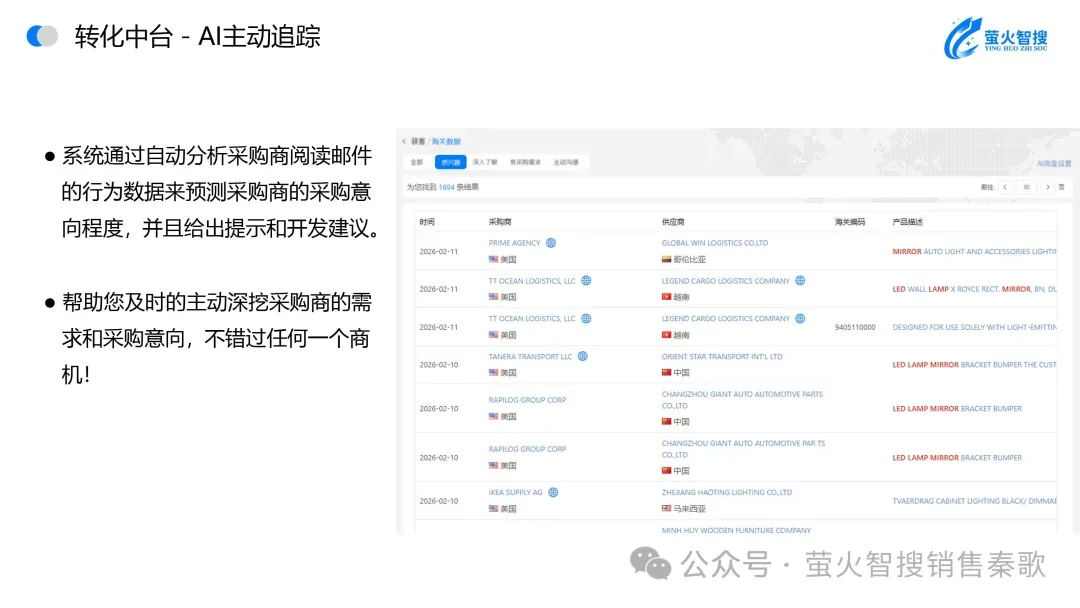
Task: Open RAPILOG GROUP CORP in first CHANGZHOU row
Action: [x=527, y=400]
